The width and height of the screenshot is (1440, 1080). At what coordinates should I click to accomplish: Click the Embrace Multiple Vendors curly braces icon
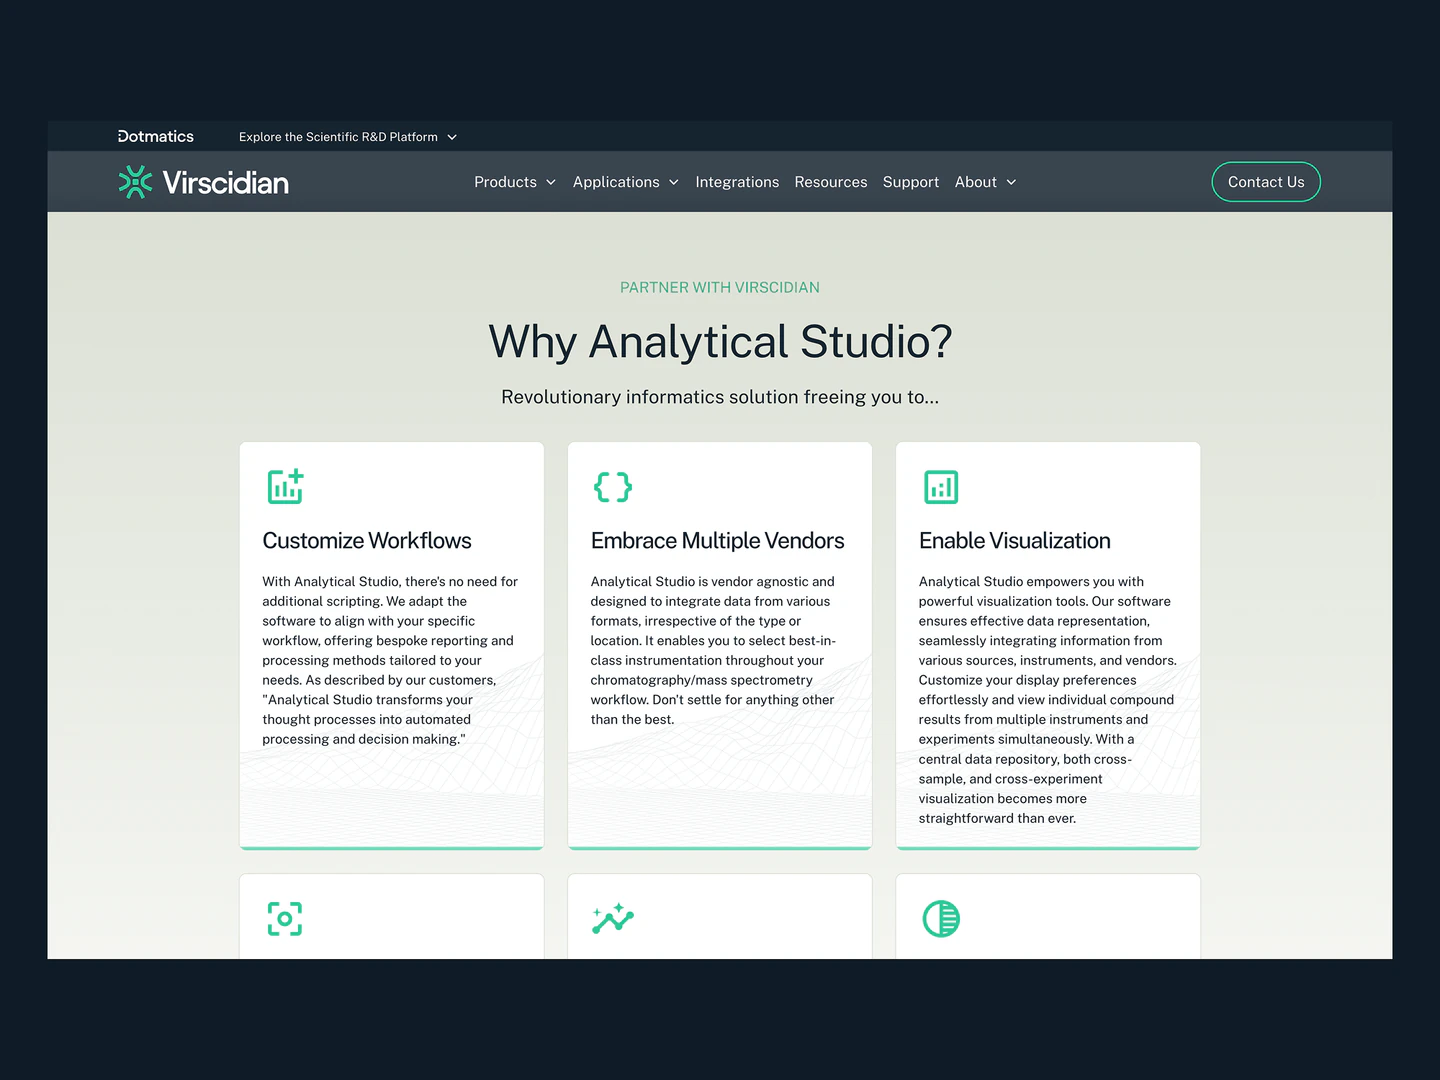[613, 487]
